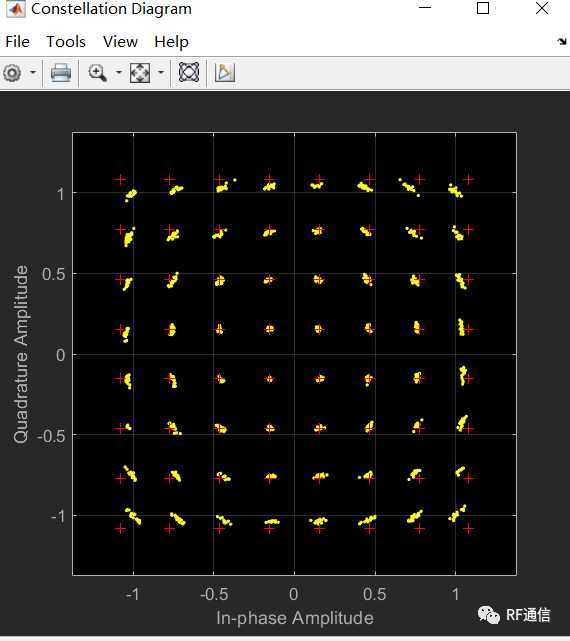The image size is (570, 641).
Task: Open the View menu
Action: tap(120, 42)
